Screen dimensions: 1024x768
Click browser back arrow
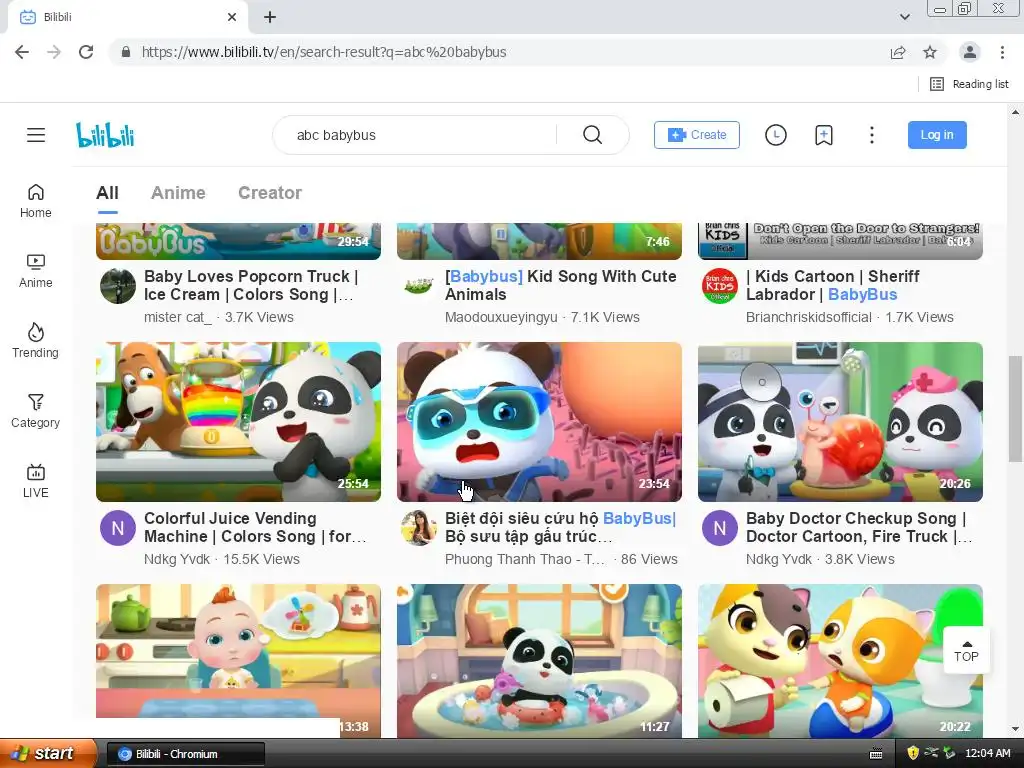tap(22, 52)
